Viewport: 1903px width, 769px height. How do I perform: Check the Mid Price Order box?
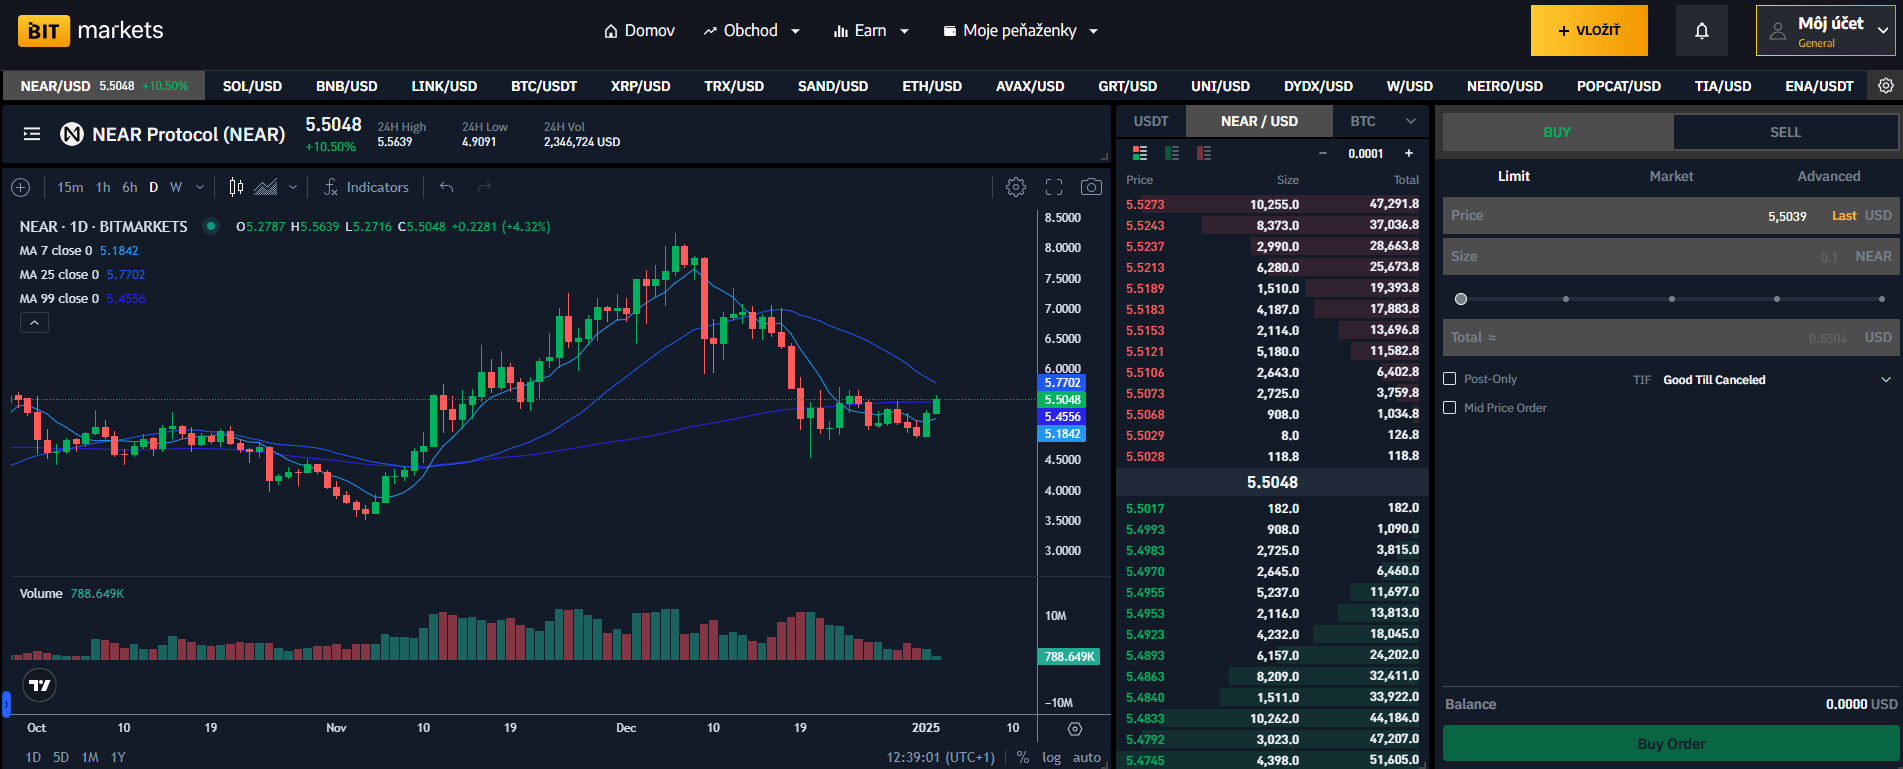pyautogui.click(x=1450, y=408)
